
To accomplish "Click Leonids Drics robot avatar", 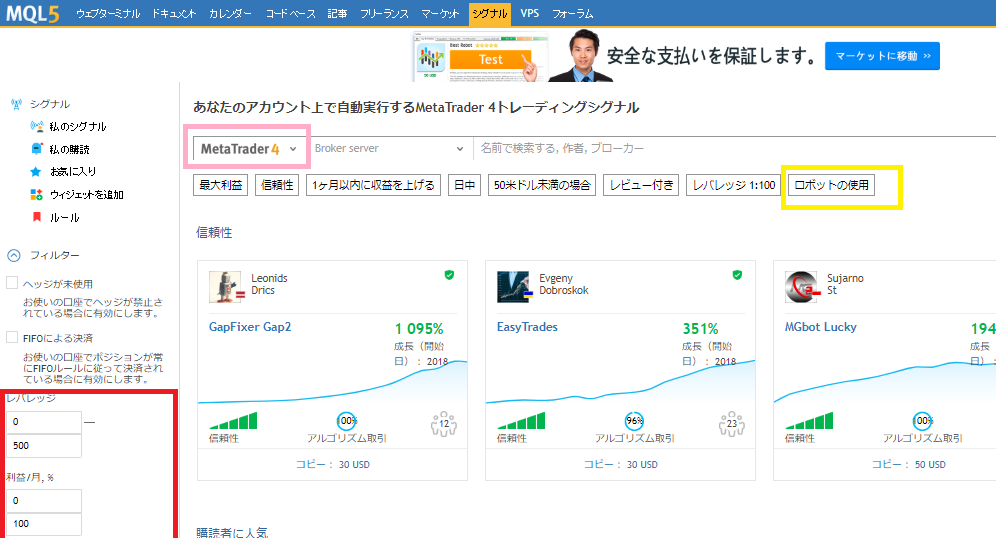I will point(225,287).
